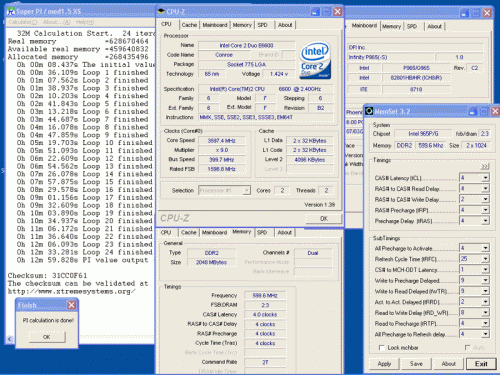Open the RAS# Precharge (tRP) dropdown
500x375 pixels.
[x=485, y=210]
